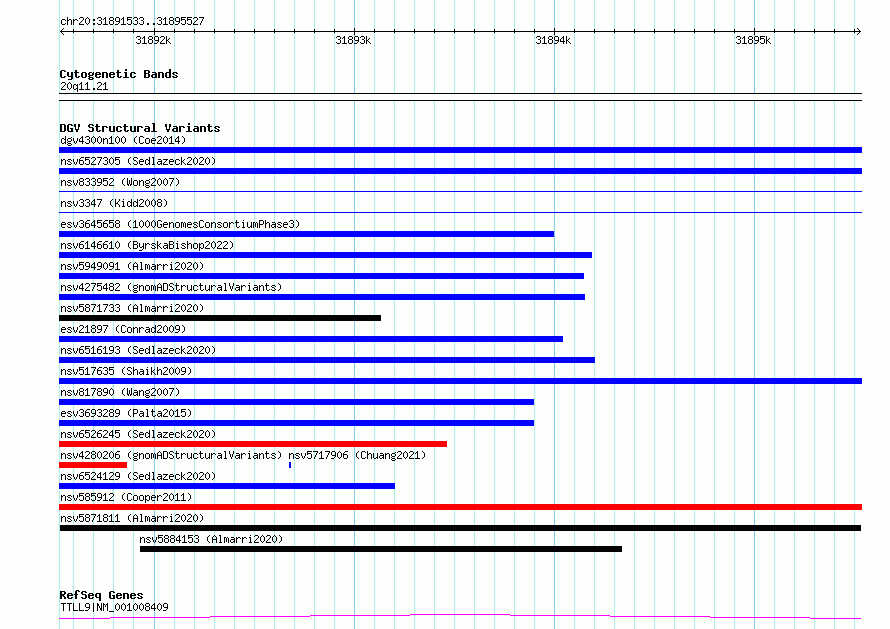Click the thin blue line under nsv3347
This screenshot has height=629, width=890.
pos(460,213)
